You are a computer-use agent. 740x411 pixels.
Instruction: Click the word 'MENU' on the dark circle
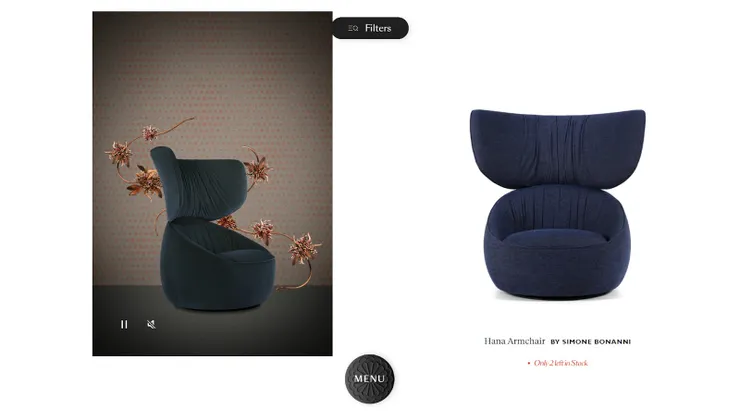pyautogui.click(x=370, y=379)
